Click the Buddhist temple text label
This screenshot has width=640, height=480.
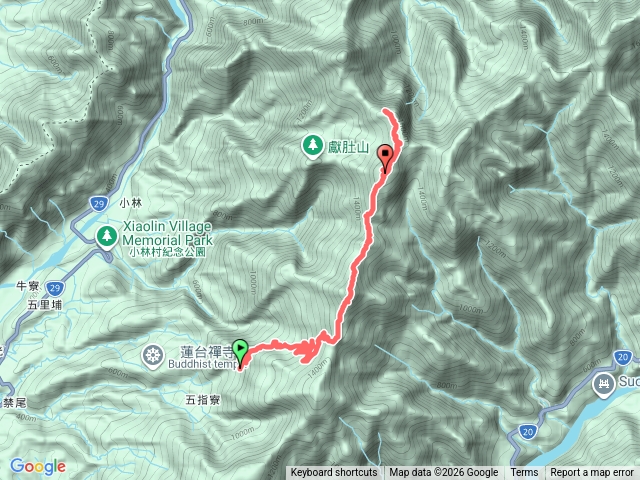(x=201, y=364)
